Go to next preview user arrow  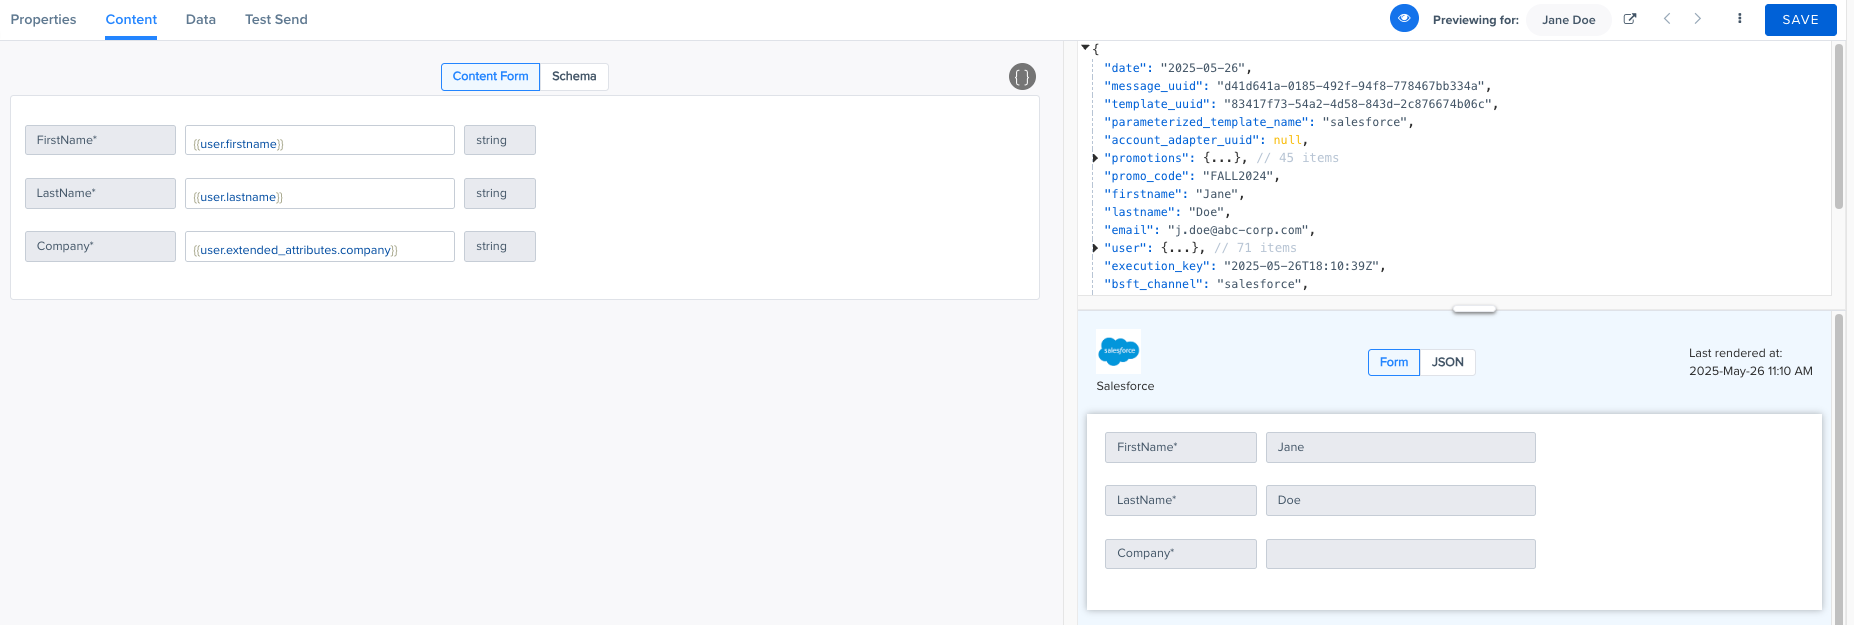(x=1698, y=19)
